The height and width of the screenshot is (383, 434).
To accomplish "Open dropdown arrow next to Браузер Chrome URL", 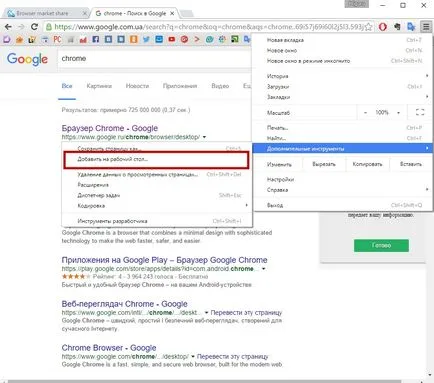I will (204, 137).
